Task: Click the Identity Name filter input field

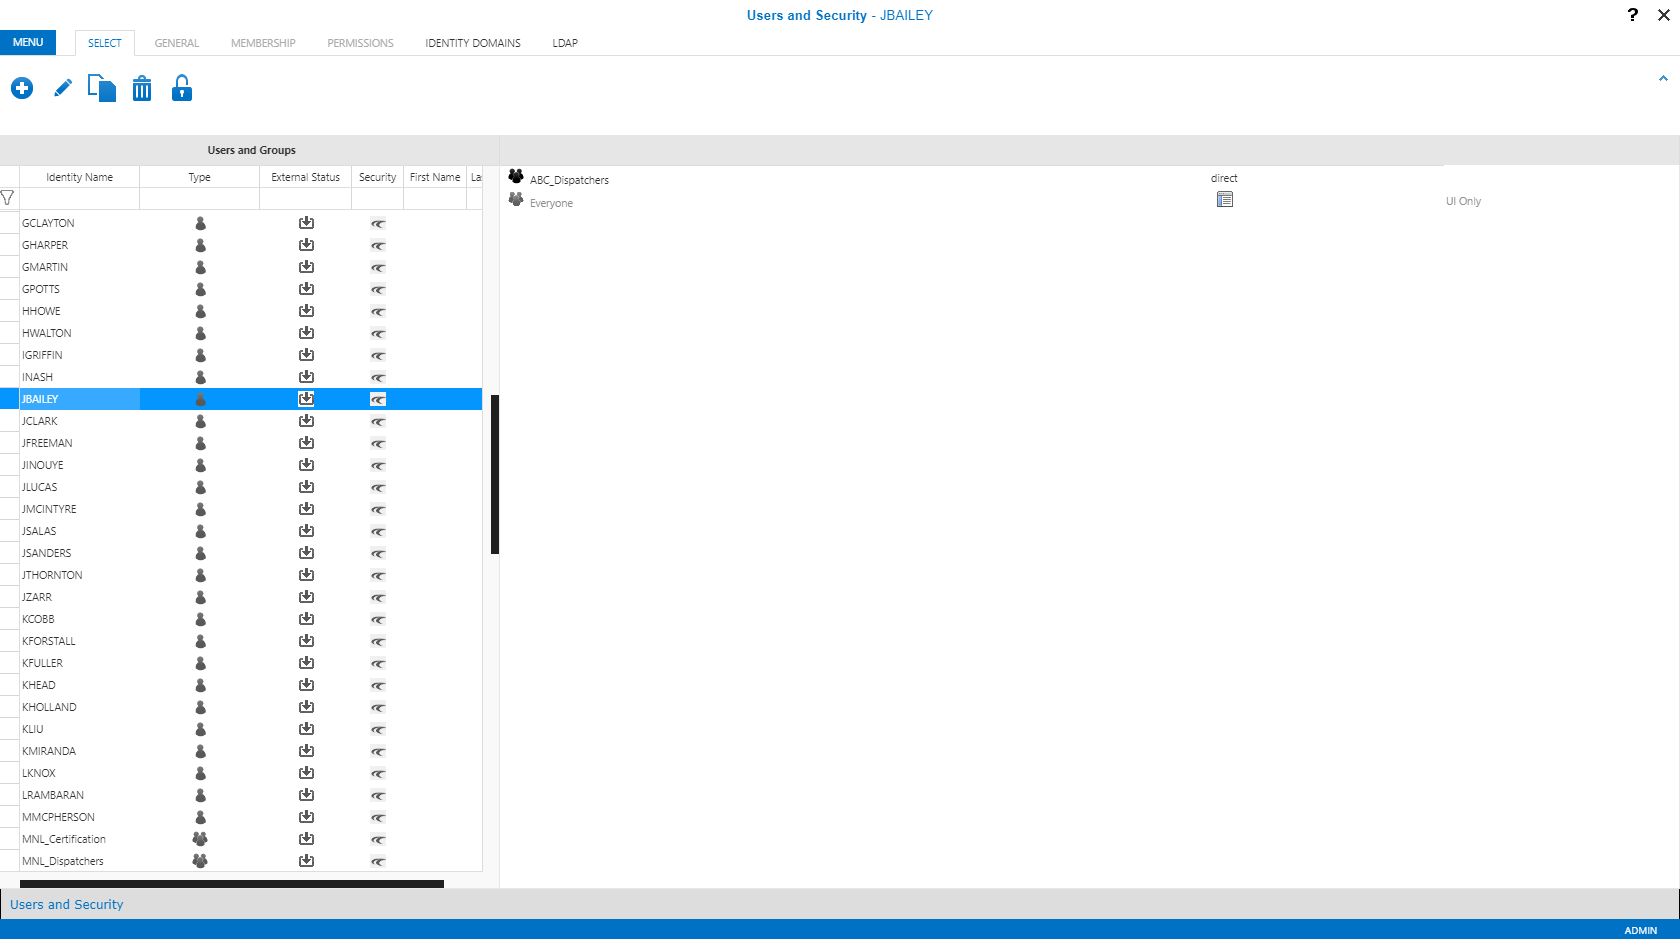Action: 79,198
